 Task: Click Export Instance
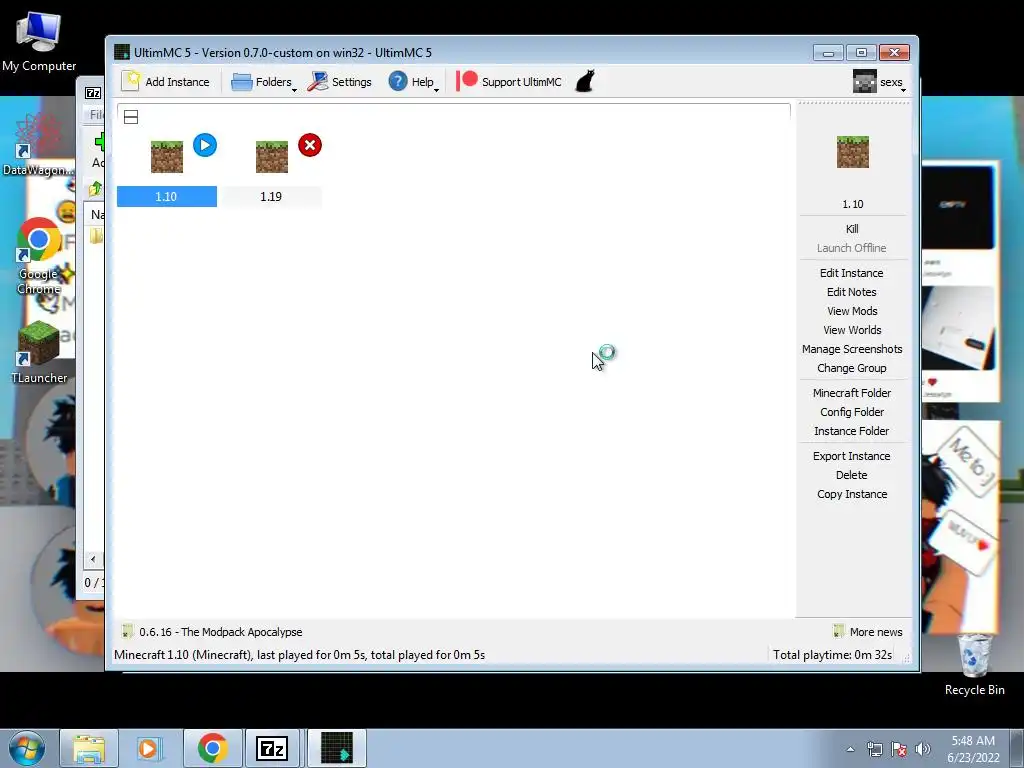(x=852, y=456)
